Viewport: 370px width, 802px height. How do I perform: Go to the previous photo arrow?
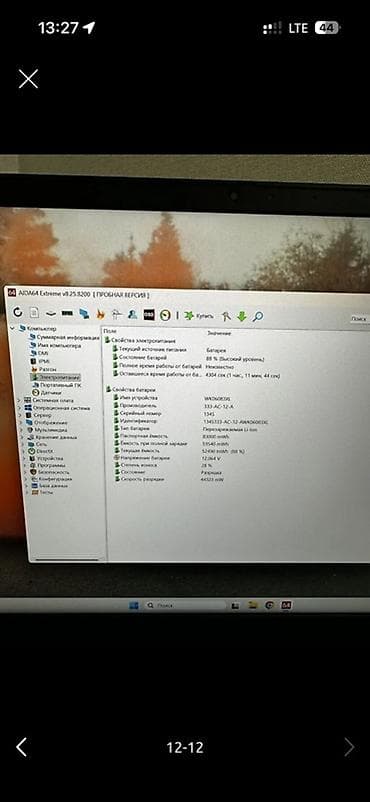pos(21,747)
